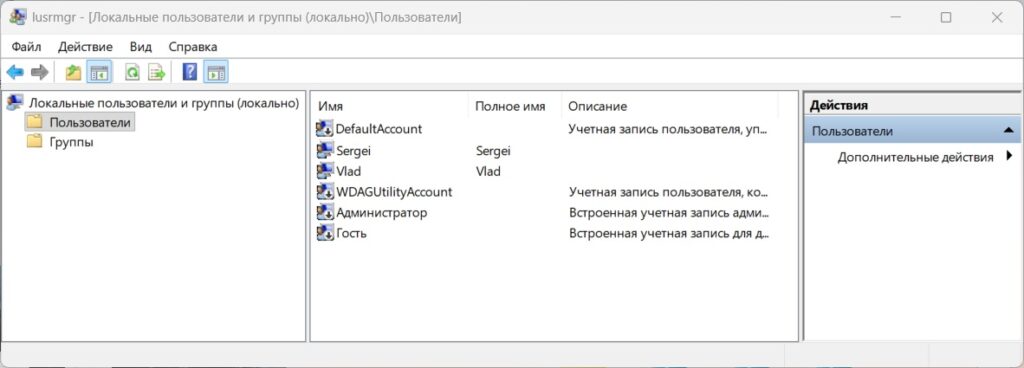Viewport: 1024px width, 368px height.
Task: Click the DefaultAccount user icon
Action: [325, 129]
